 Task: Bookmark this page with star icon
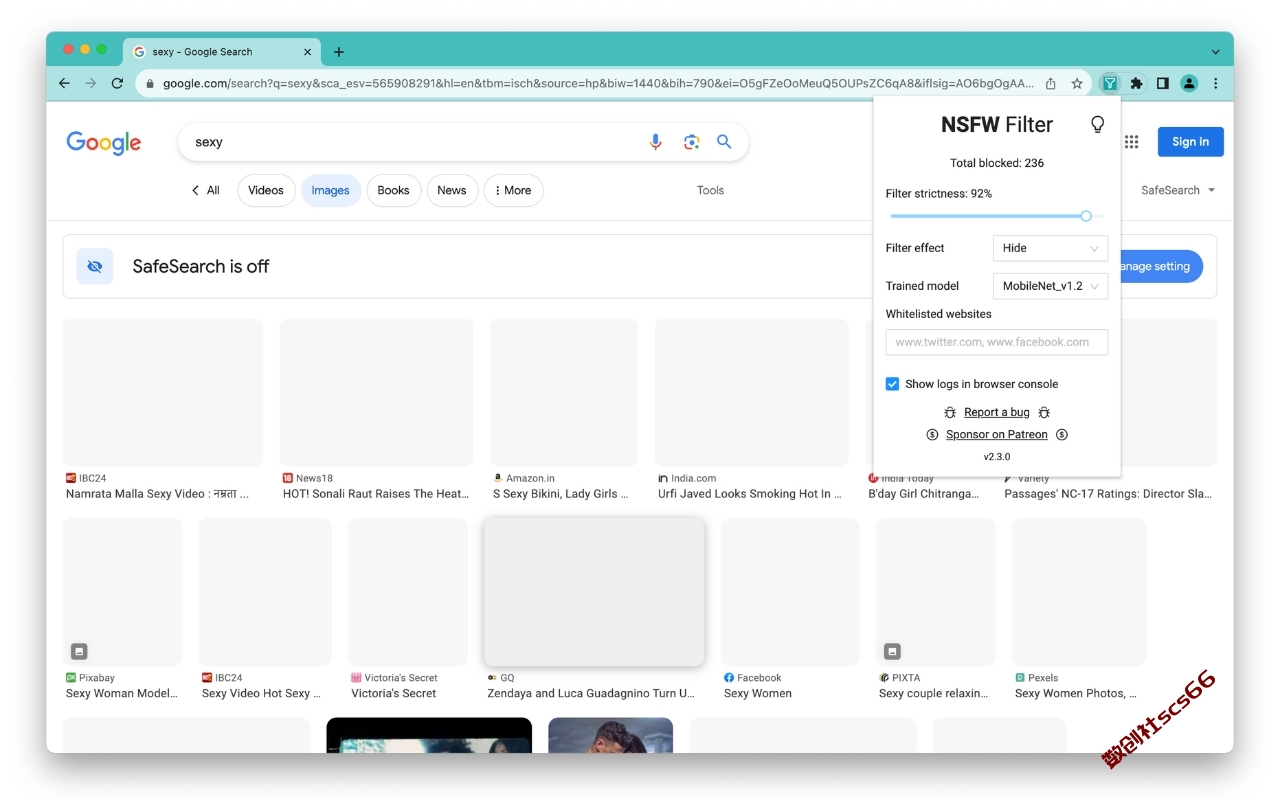click(x=1077, y=84)
